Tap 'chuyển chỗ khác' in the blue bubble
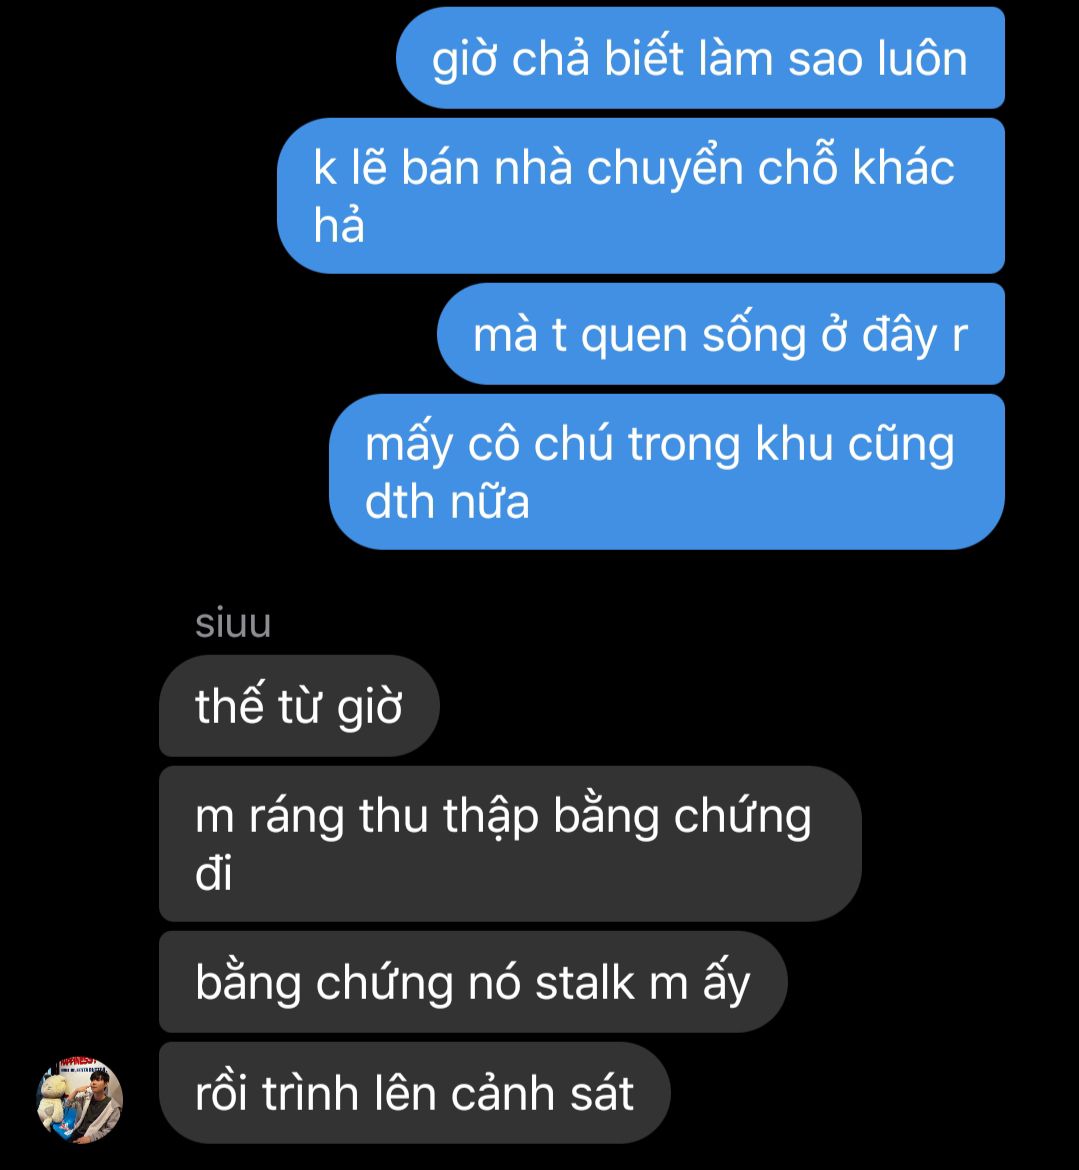This screenshot has width=1079, height=1170. click(771, 167)
